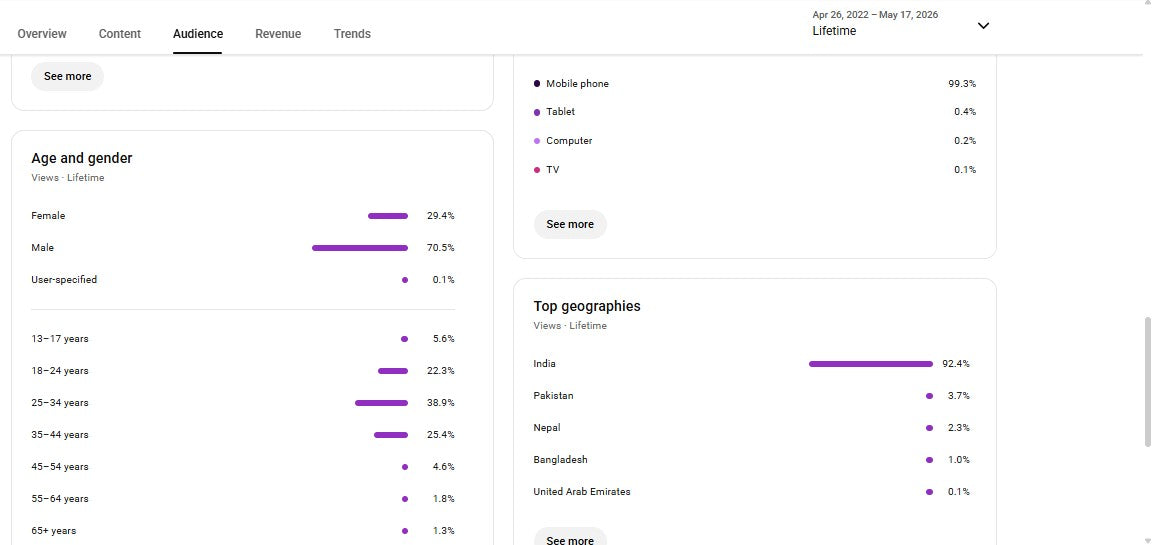1152x545 pixels.
Task: Switch to the Content tab
Action: click(120, 34)
